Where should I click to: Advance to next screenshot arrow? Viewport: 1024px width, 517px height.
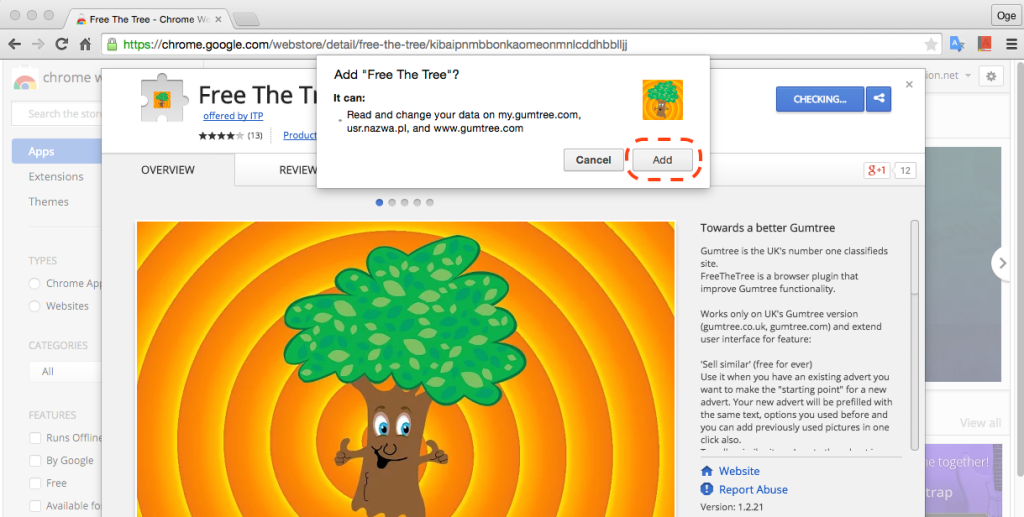1002,263
